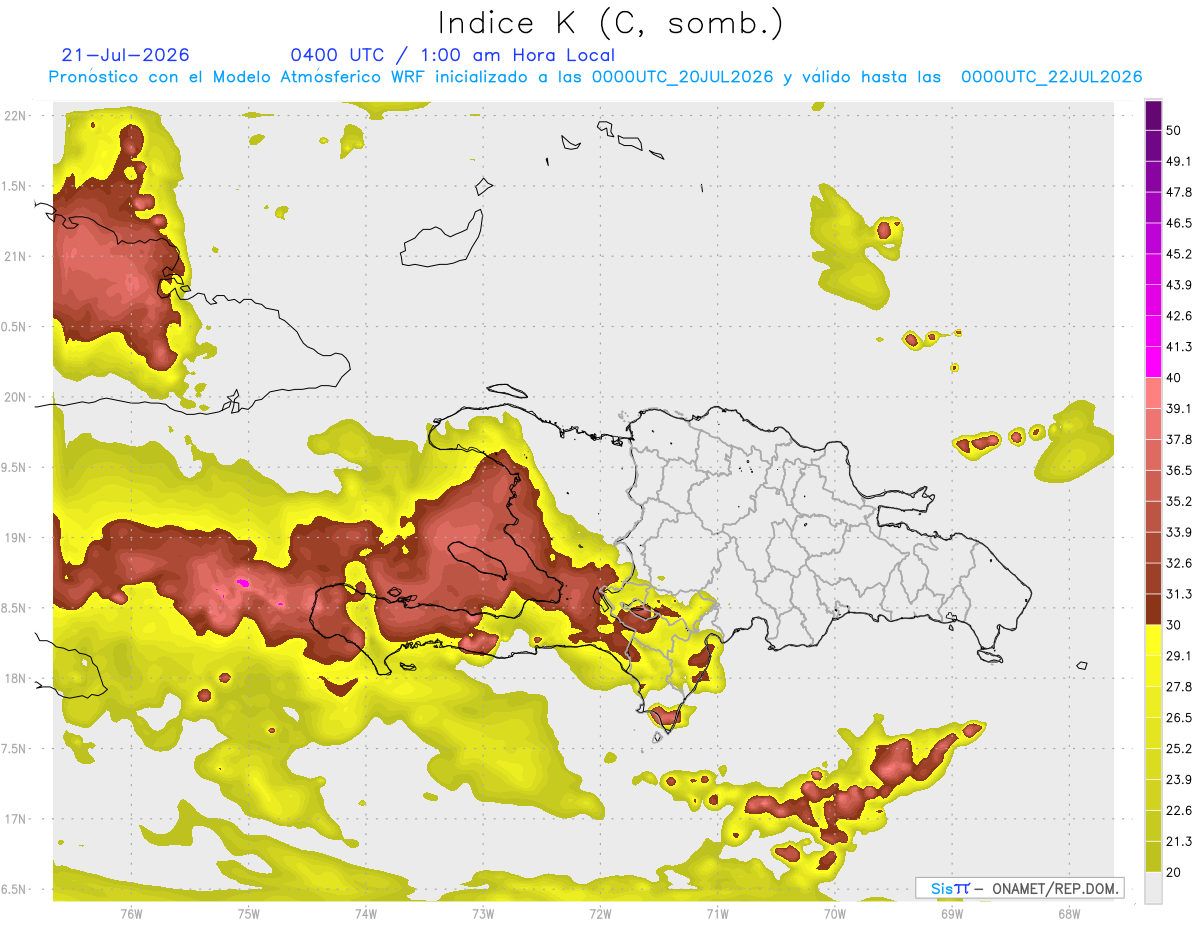The height and width of the screenshot is (927, 1200).
Task: Click the title 'Indice K (C, somb.)'
Action: point(610,23)
